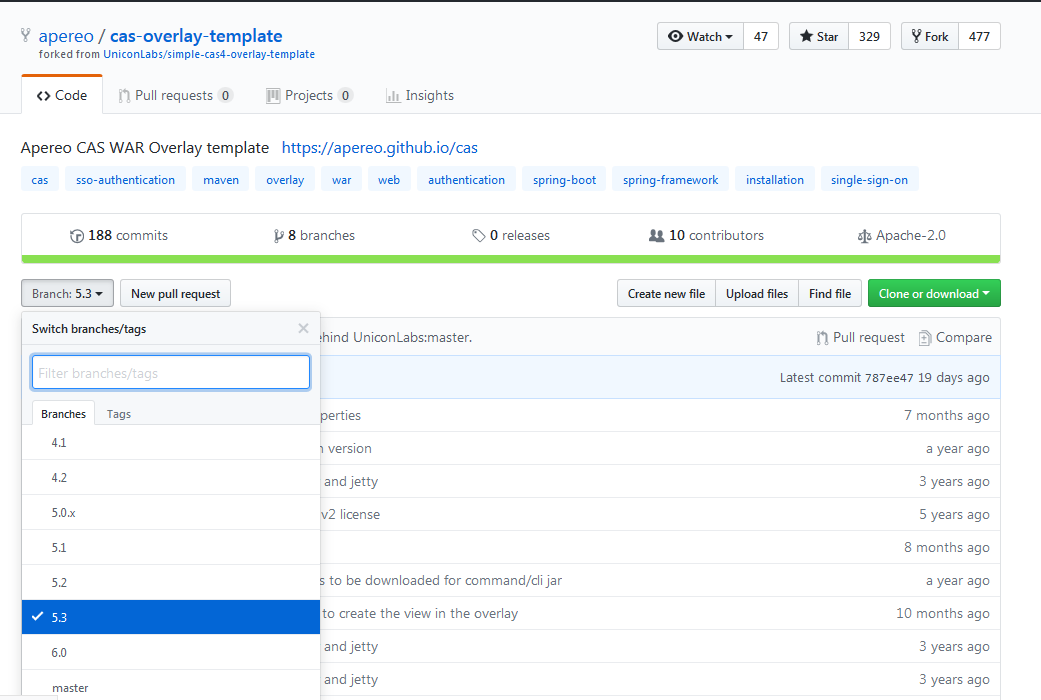Image resolution: width=1041 pixels, height=700 pixels.
Task: Click the project board icon on the Projects tab
Action: coord(273,96)
